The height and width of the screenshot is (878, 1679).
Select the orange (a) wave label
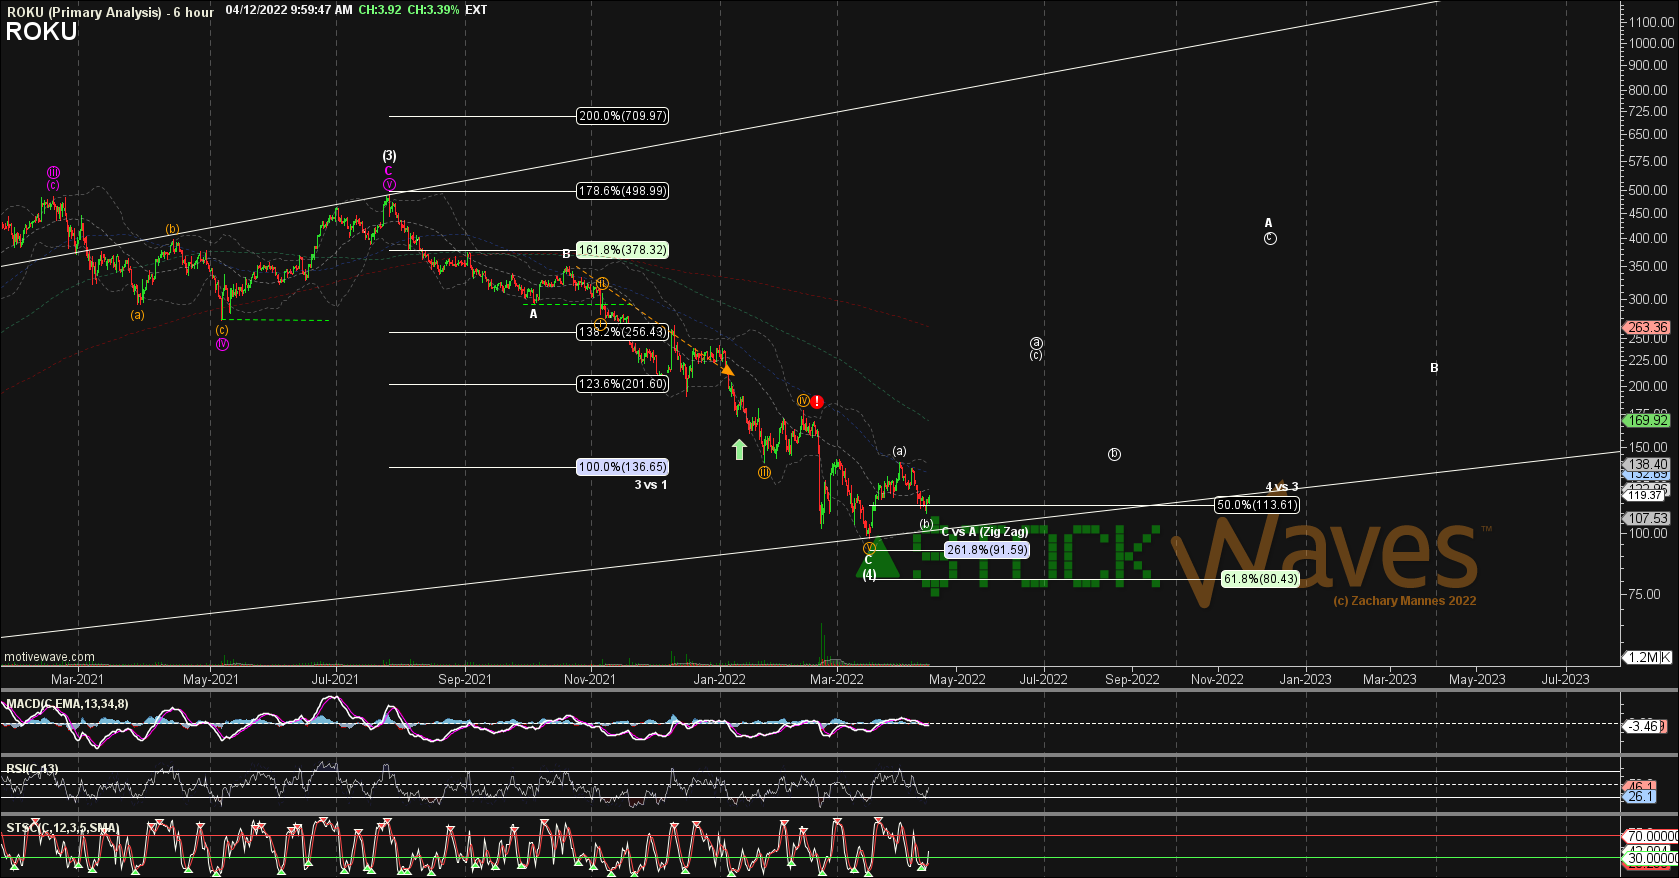(137, 315)
